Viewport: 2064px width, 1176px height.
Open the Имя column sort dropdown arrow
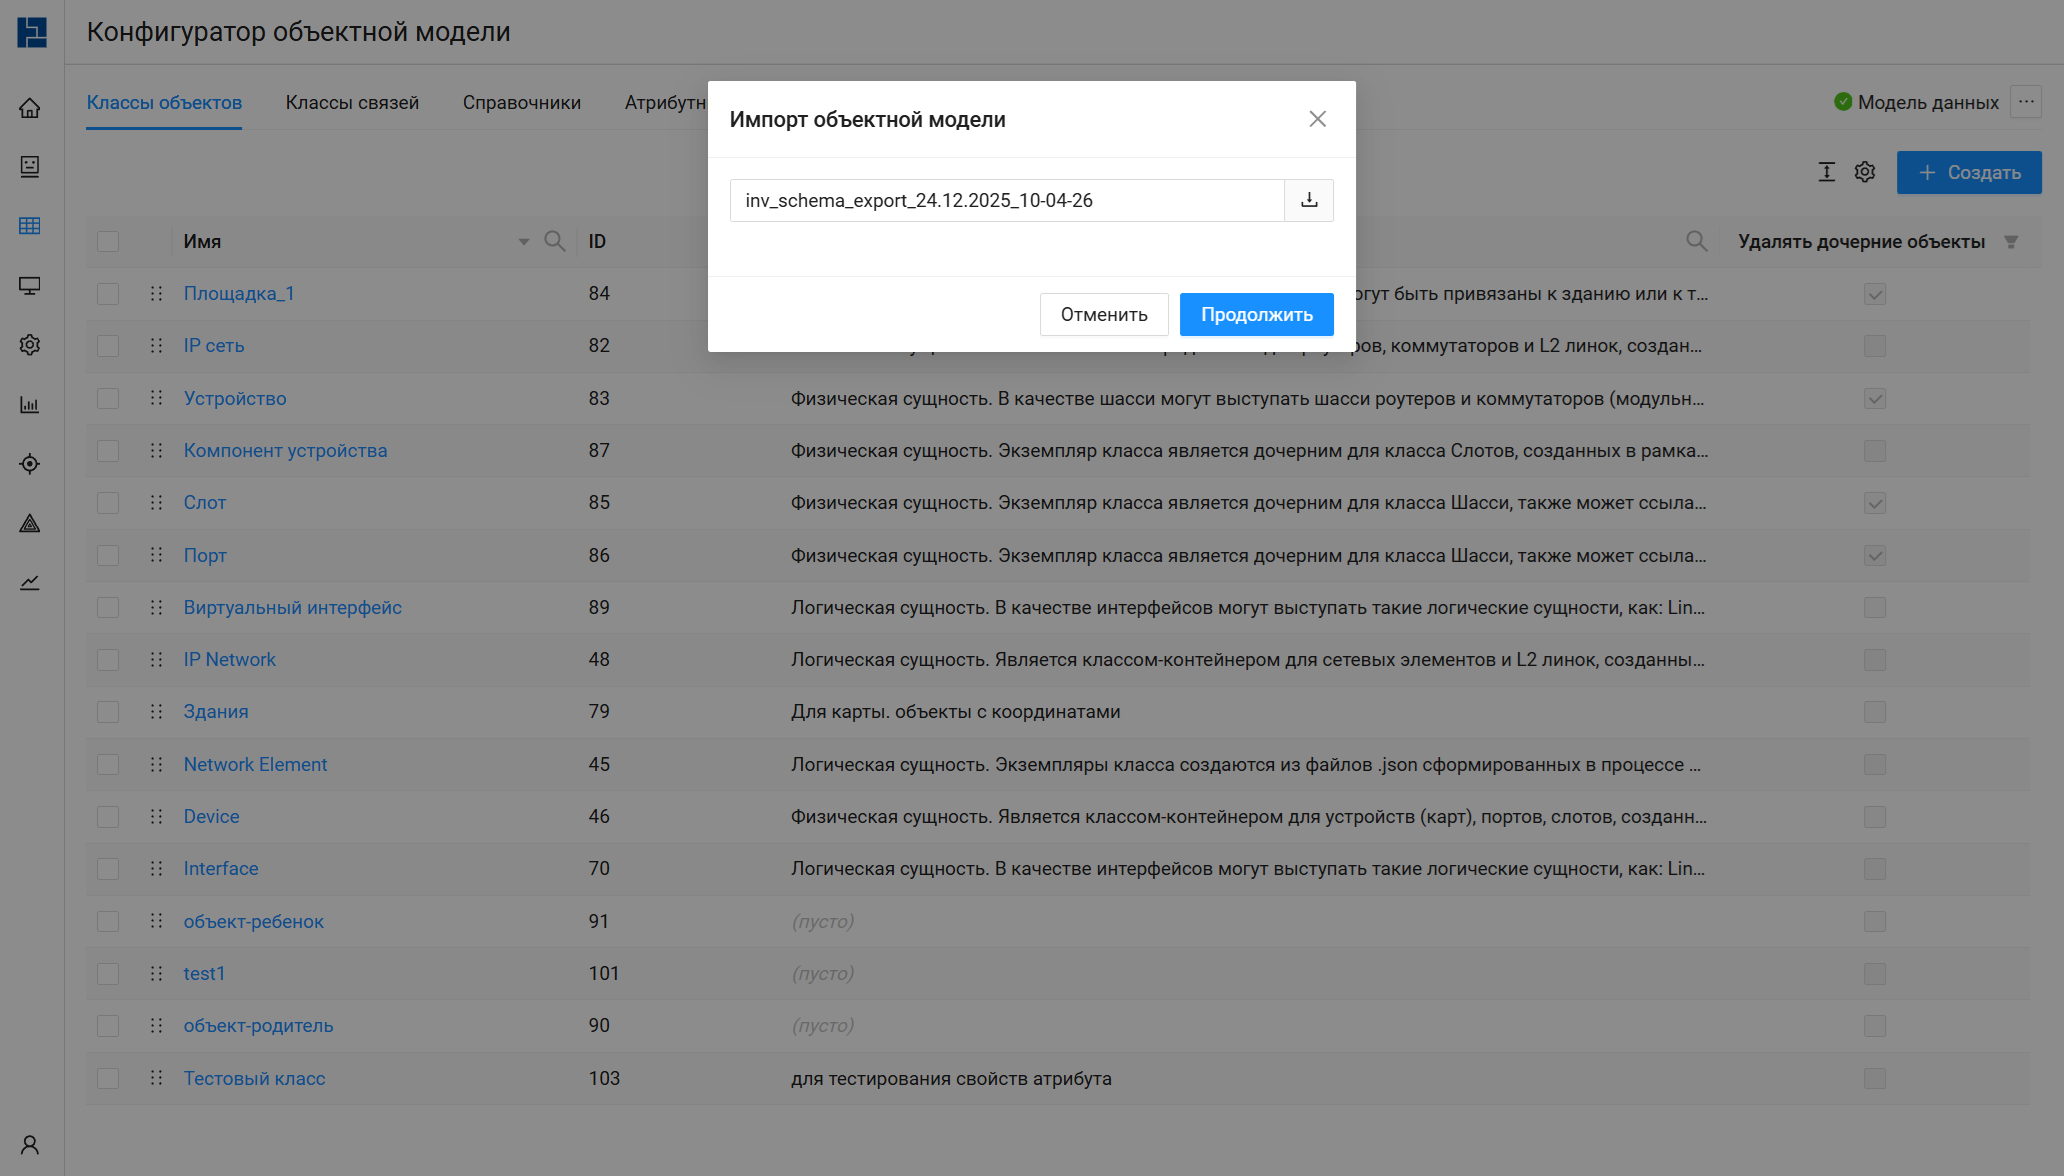pos(523,242)
